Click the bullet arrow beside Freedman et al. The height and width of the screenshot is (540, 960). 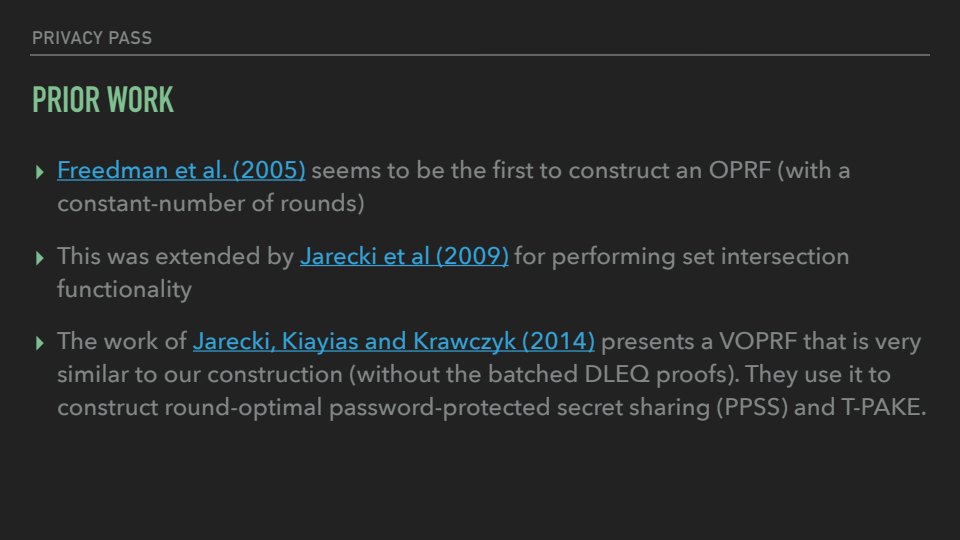[x=40, y=171]
